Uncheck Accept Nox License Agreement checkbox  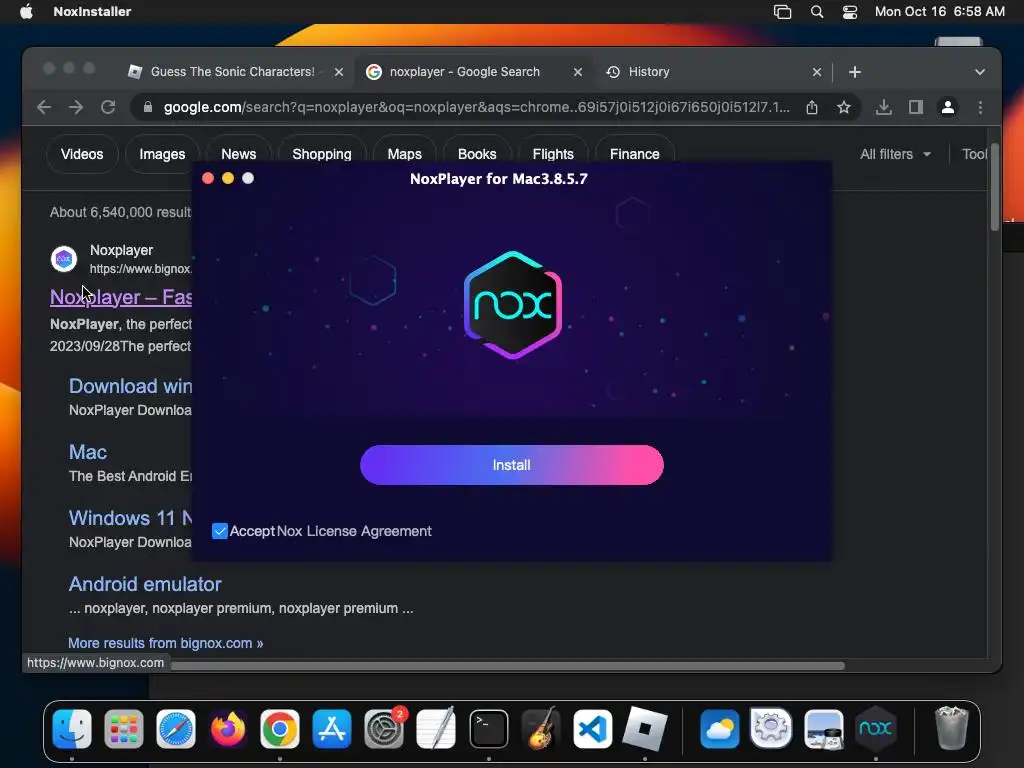pyautogui.click(x=220, y=531)
